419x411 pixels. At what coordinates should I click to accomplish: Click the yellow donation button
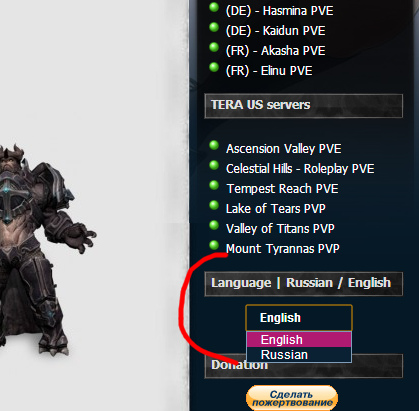[292, 398]
